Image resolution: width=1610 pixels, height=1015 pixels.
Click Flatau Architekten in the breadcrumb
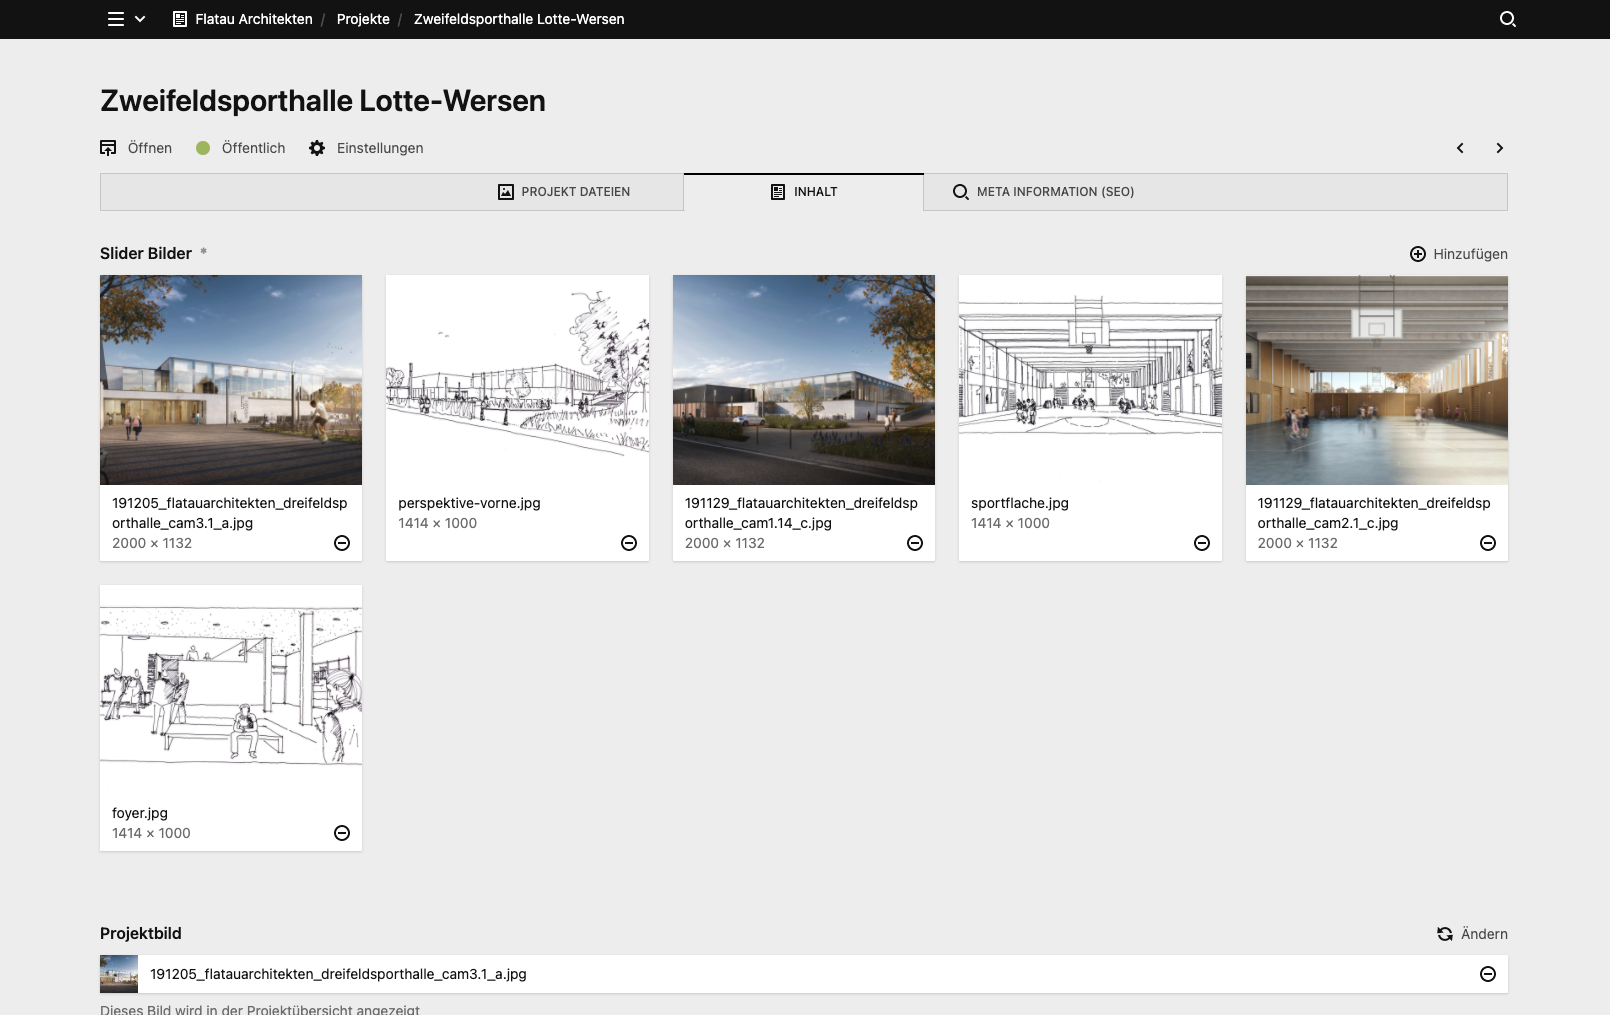(252, 19)
